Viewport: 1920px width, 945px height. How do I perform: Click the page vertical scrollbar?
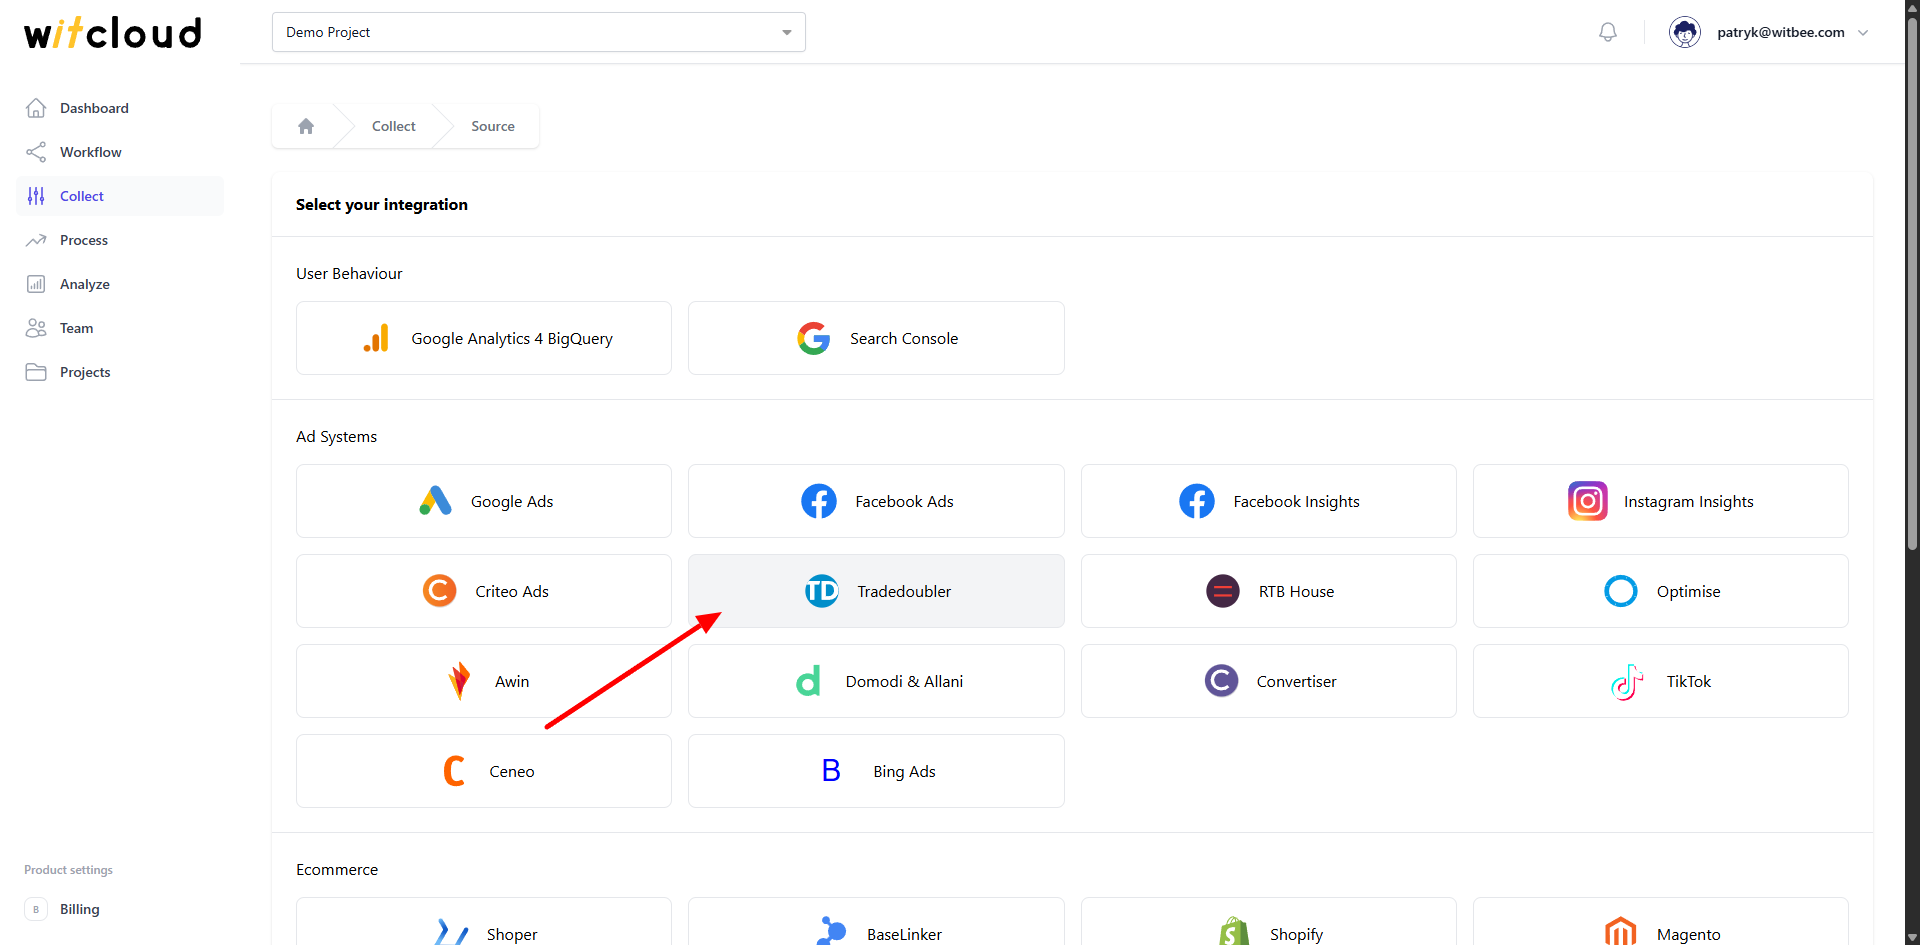pyautogui.click(x=1912, y=285)
